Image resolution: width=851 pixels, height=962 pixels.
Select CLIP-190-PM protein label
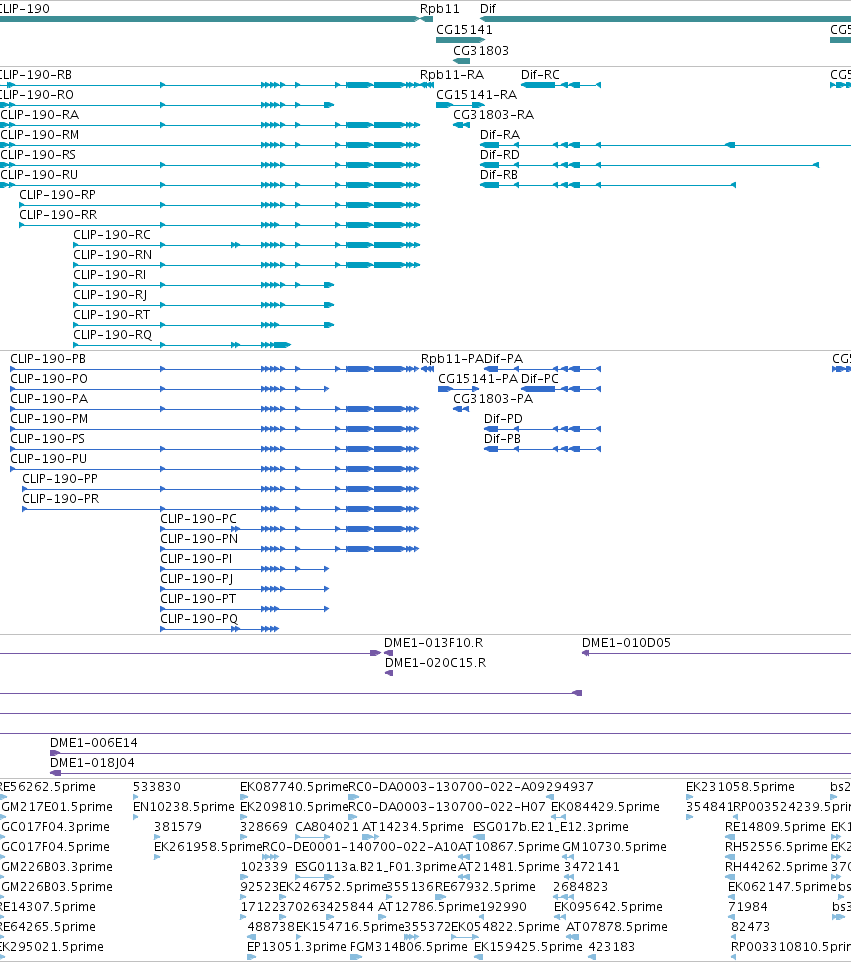tap(49, 418)
